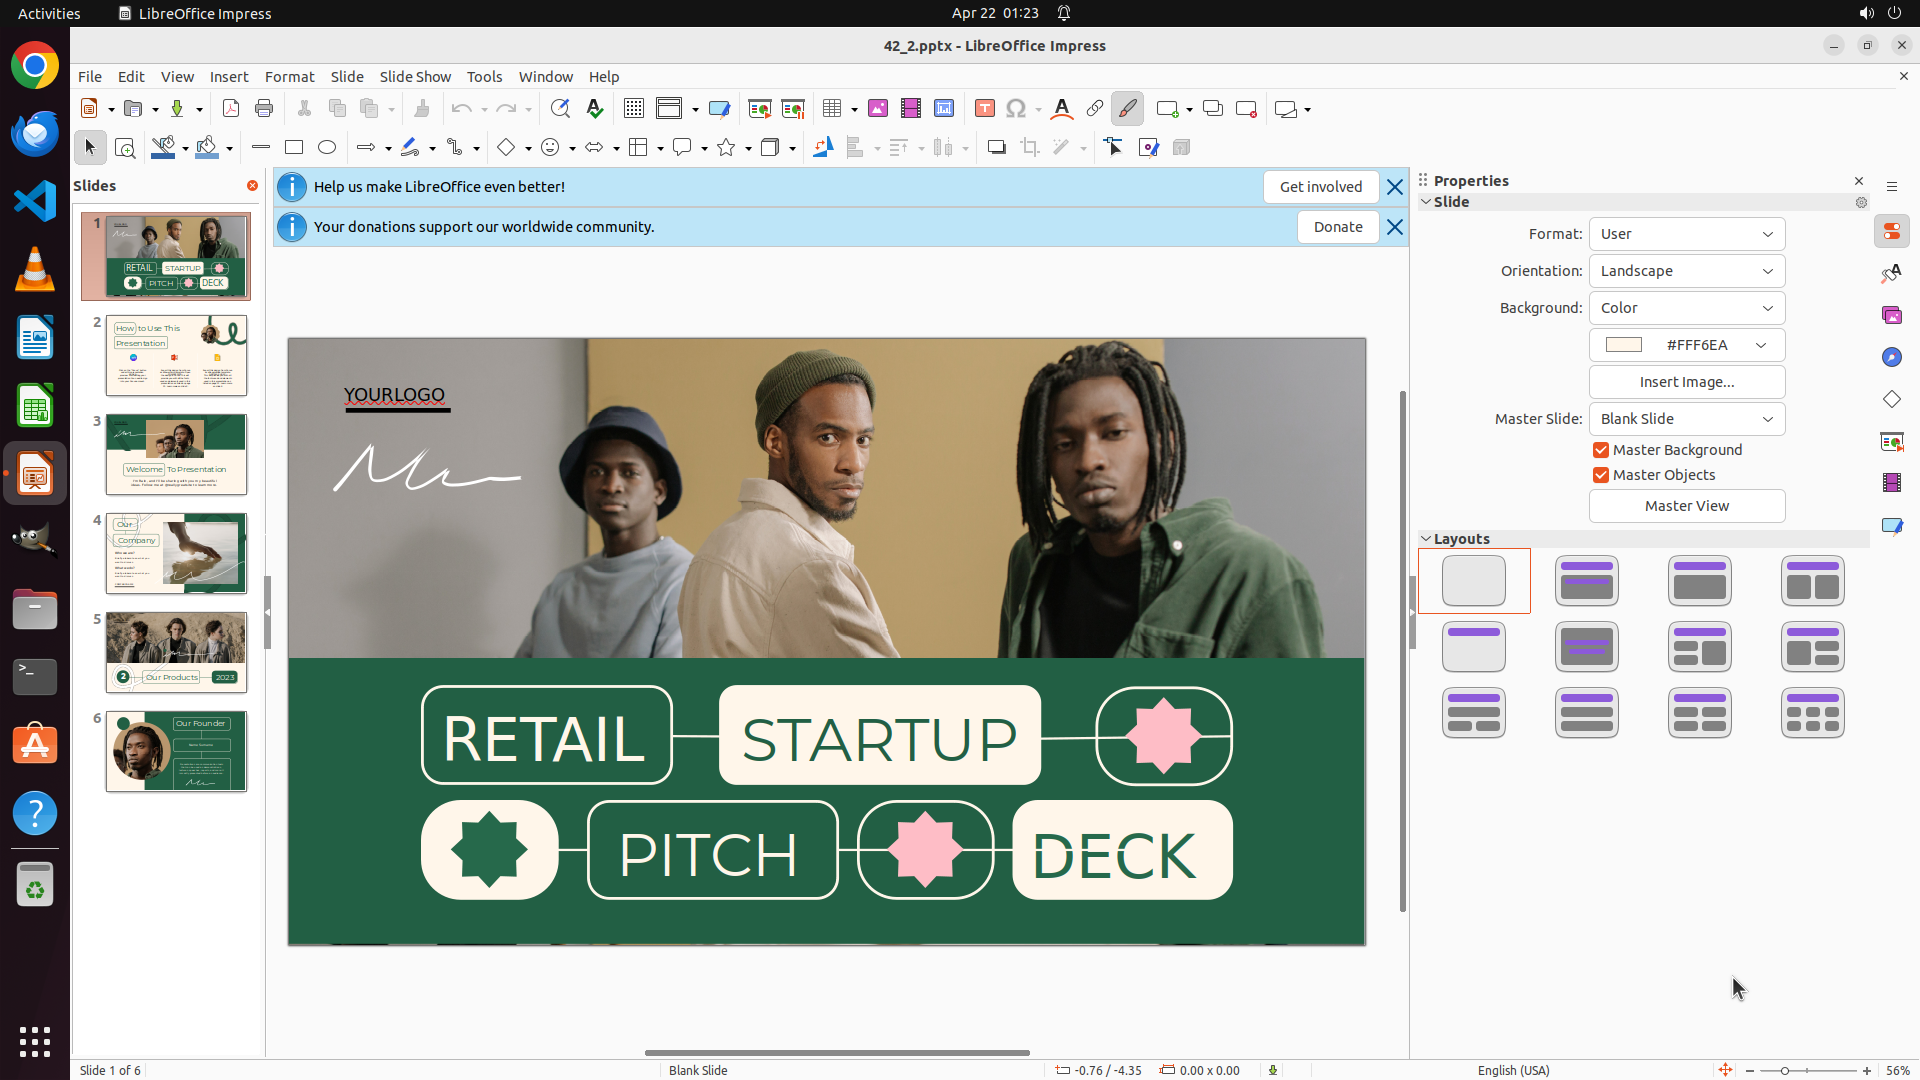This screenshot has width=1920, height=1080.
Task: Open the Format dropdown showing User
Action: point(1686,234)
